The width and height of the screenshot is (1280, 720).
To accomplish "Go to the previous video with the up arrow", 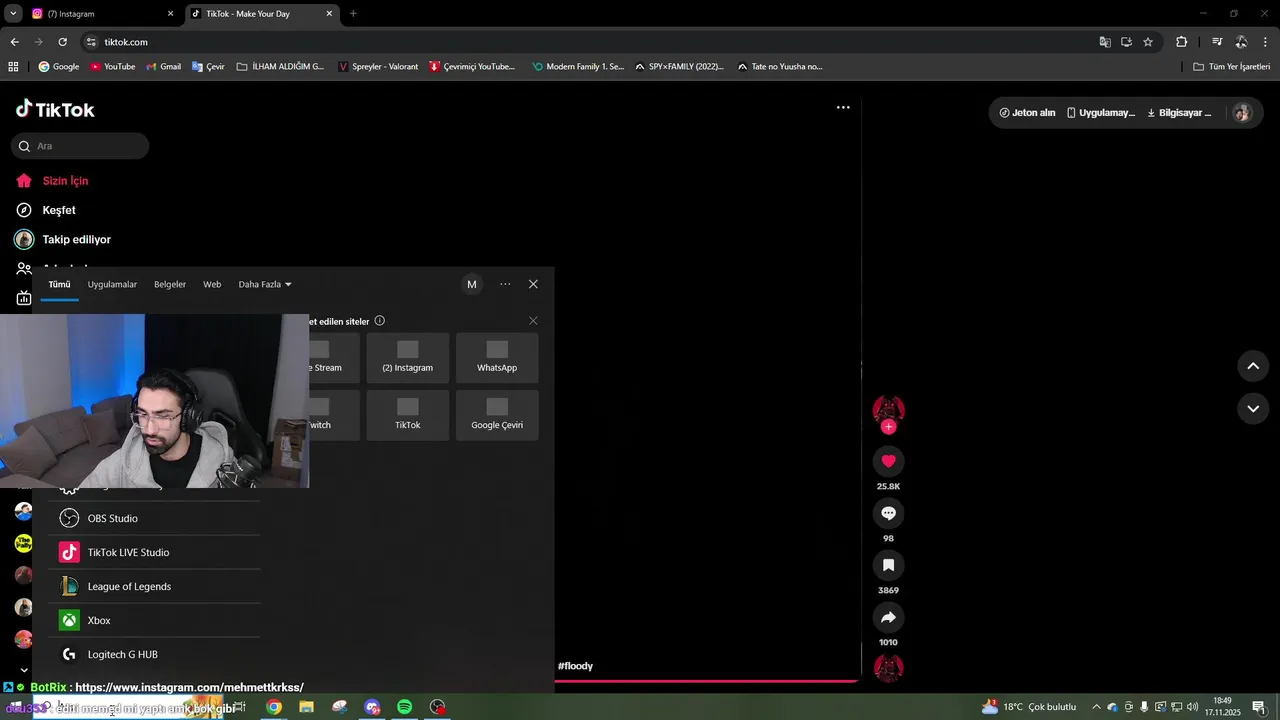I will (x=1253, y=366).
